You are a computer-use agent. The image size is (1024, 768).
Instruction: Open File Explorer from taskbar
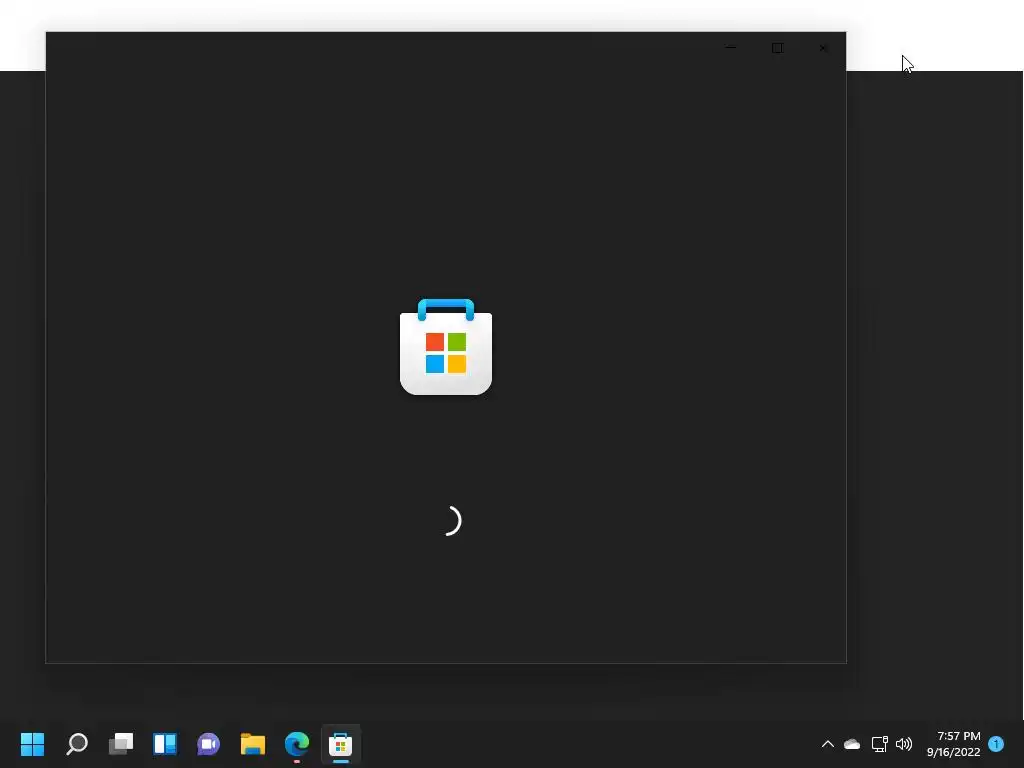[253, 743]
